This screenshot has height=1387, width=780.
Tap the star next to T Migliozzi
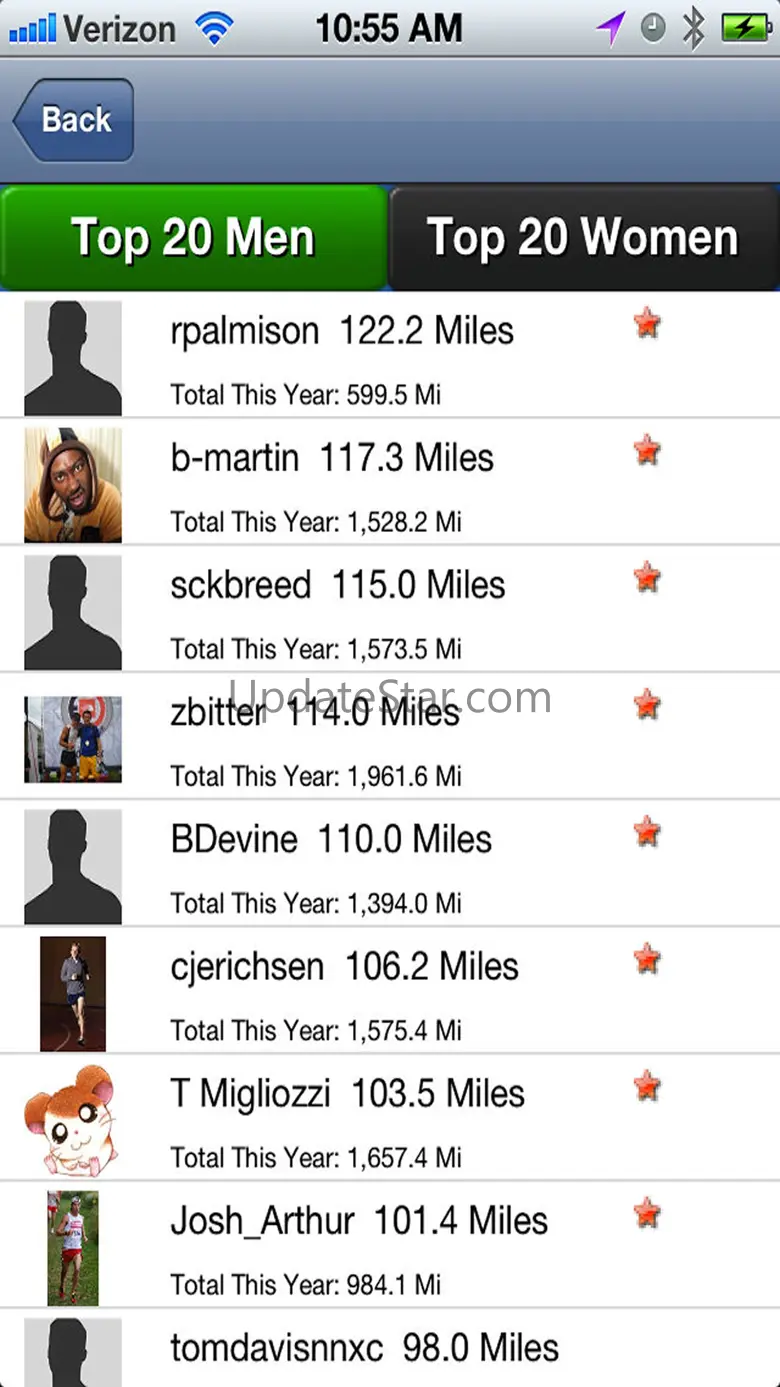647,1087
